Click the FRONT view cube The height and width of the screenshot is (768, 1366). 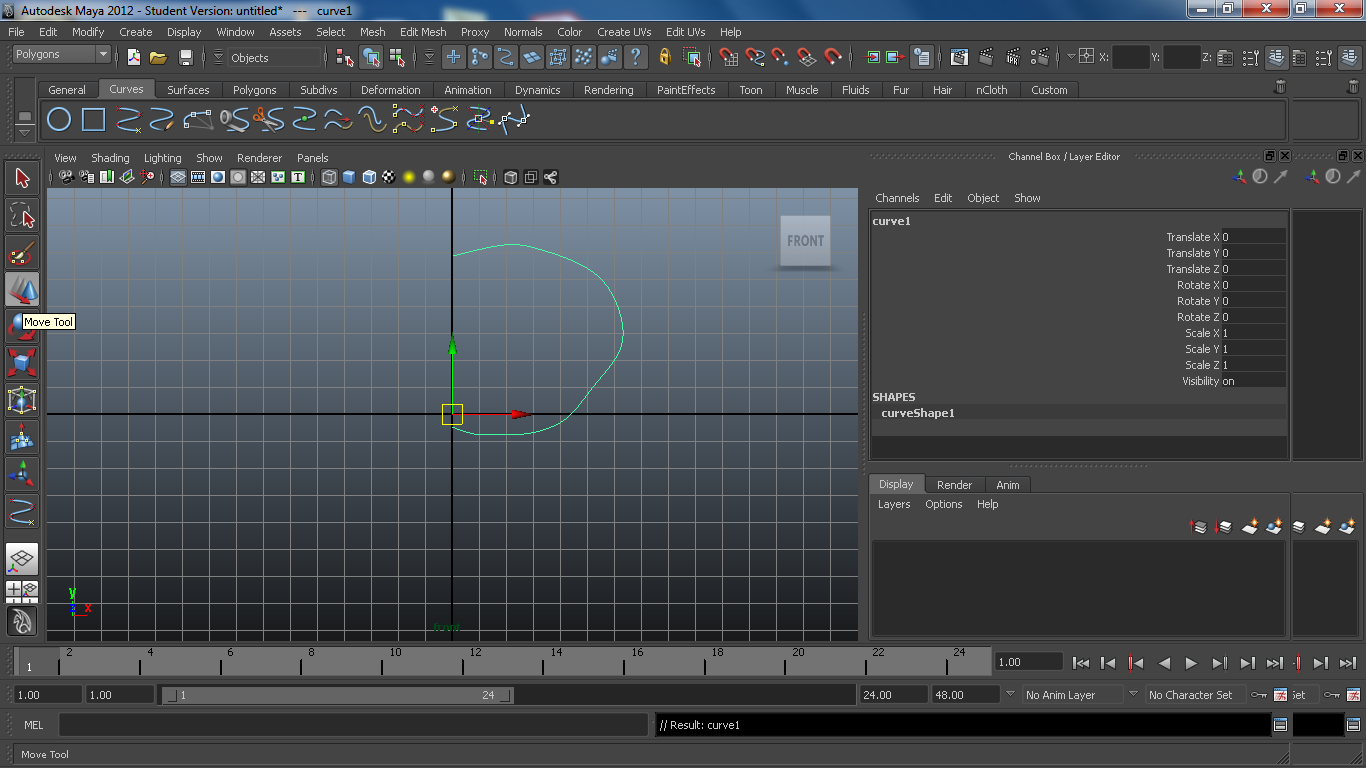tap(805, 241)
